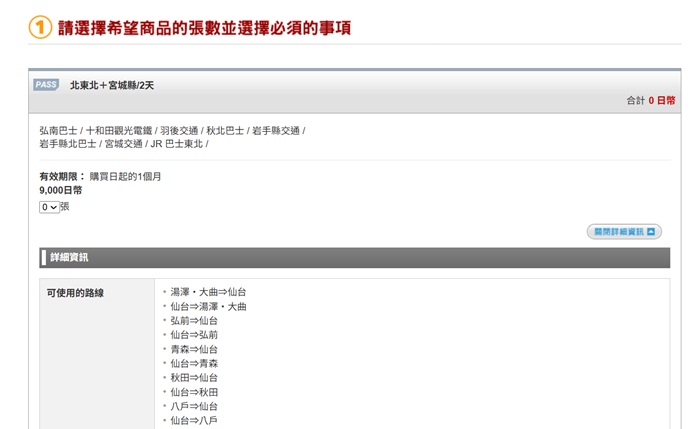This screenshot has width=700, height=429.
Task: Click the 青森⇒仙台 route entry
Action: (x=194, y=349)
